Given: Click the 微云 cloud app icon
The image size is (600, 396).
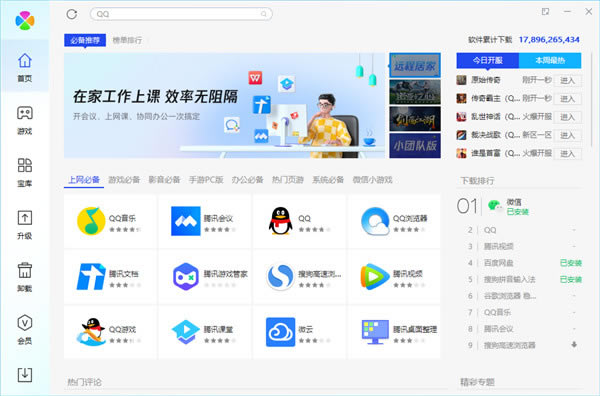Looking at the screenshot, I should pyautogui.click(x=280, y=332).
